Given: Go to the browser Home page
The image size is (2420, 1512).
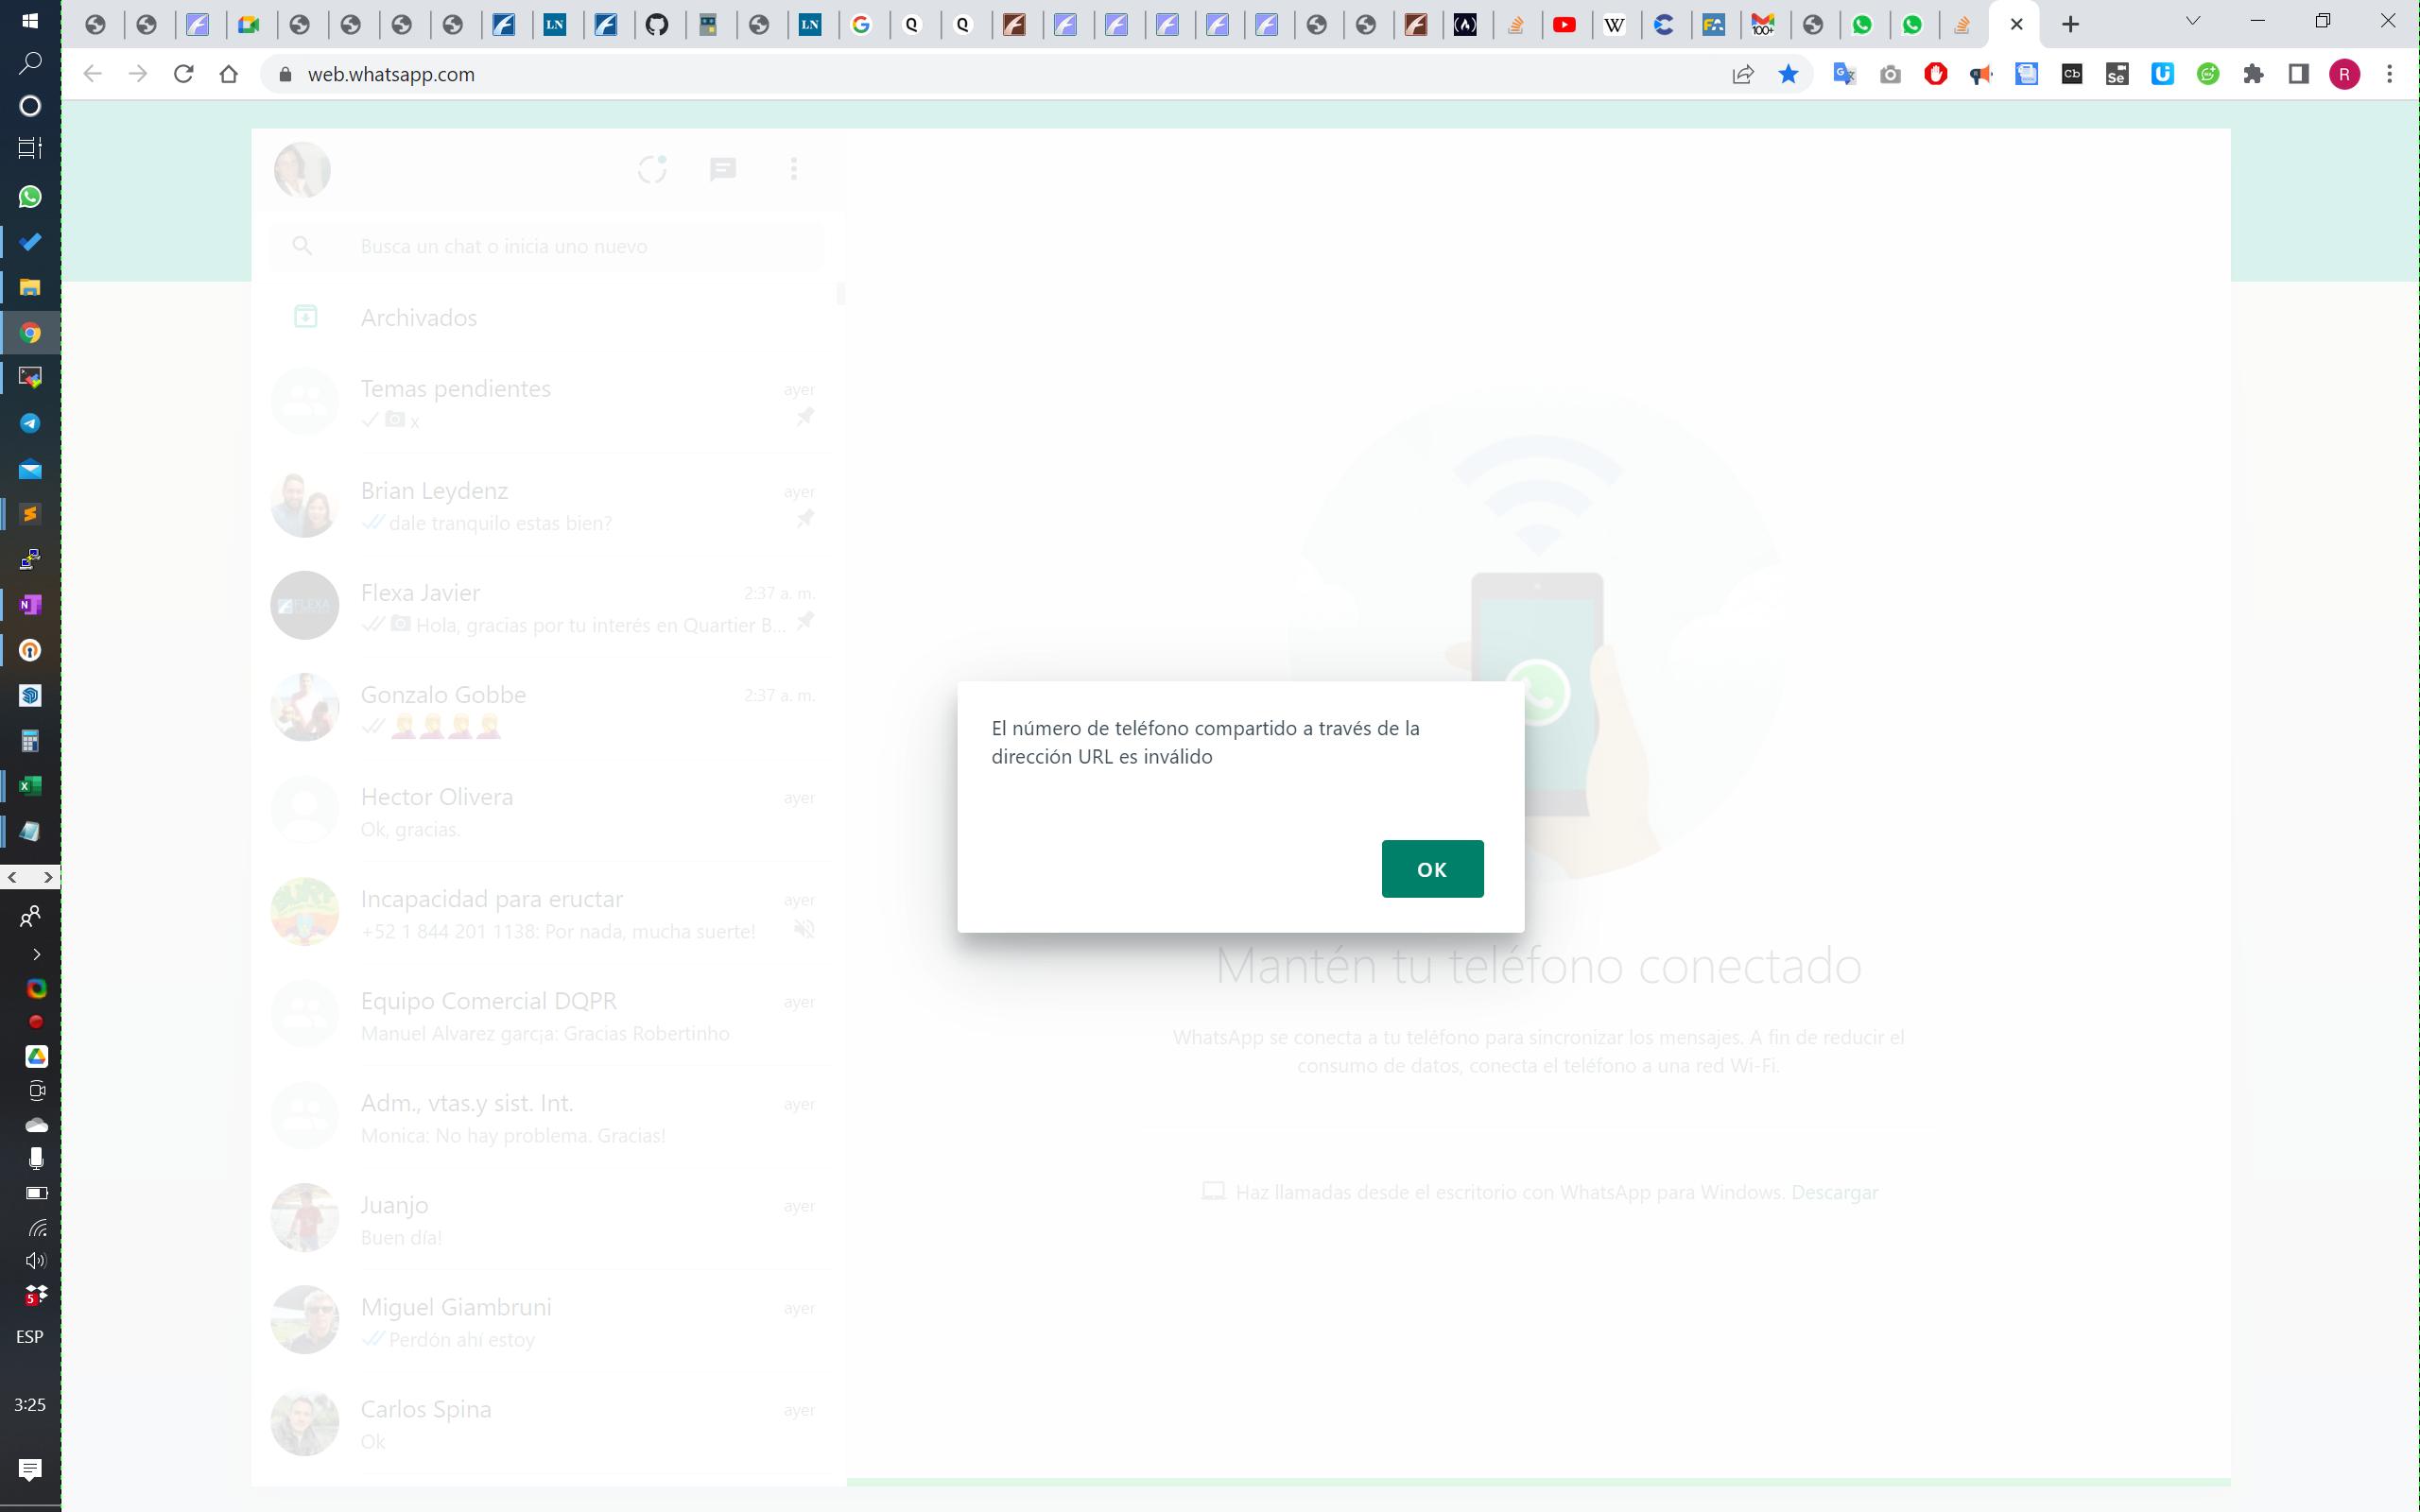Looking at the screenshot, I should 229,74.
